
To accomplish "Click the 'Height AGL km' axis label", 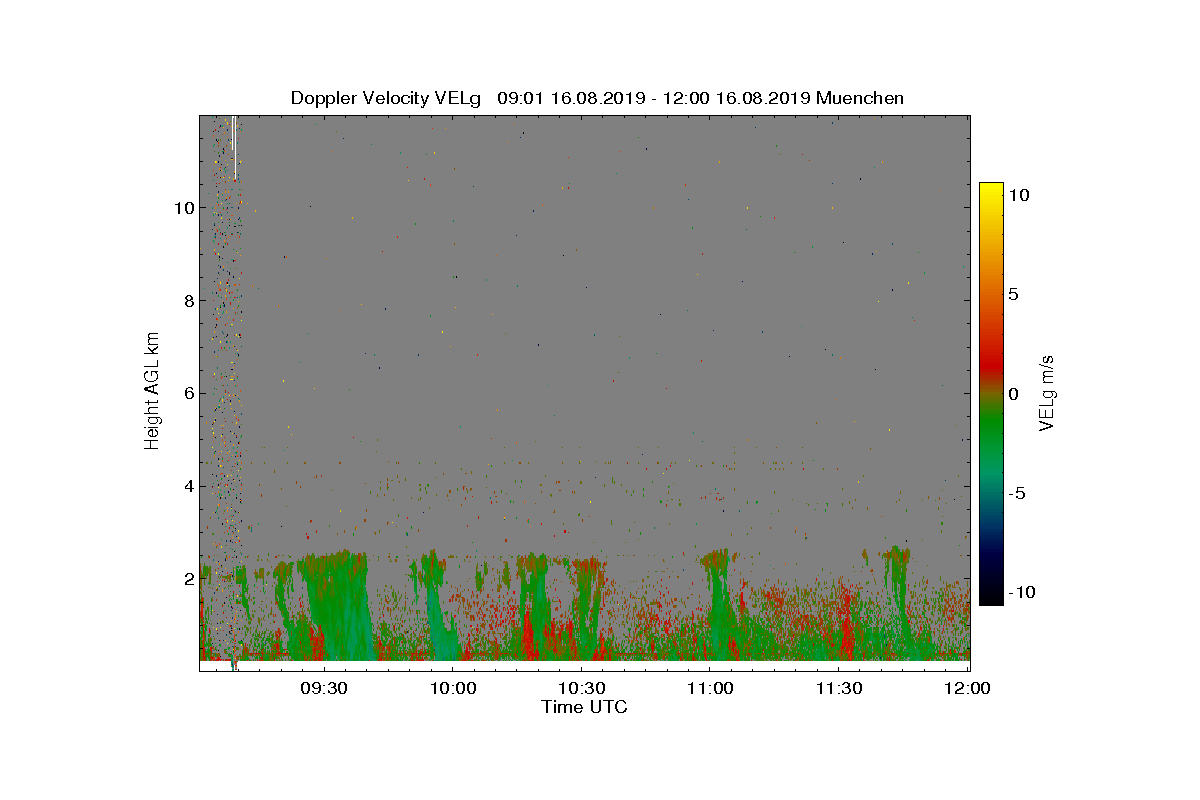I will pyautogui.click(x=152, y=391).
